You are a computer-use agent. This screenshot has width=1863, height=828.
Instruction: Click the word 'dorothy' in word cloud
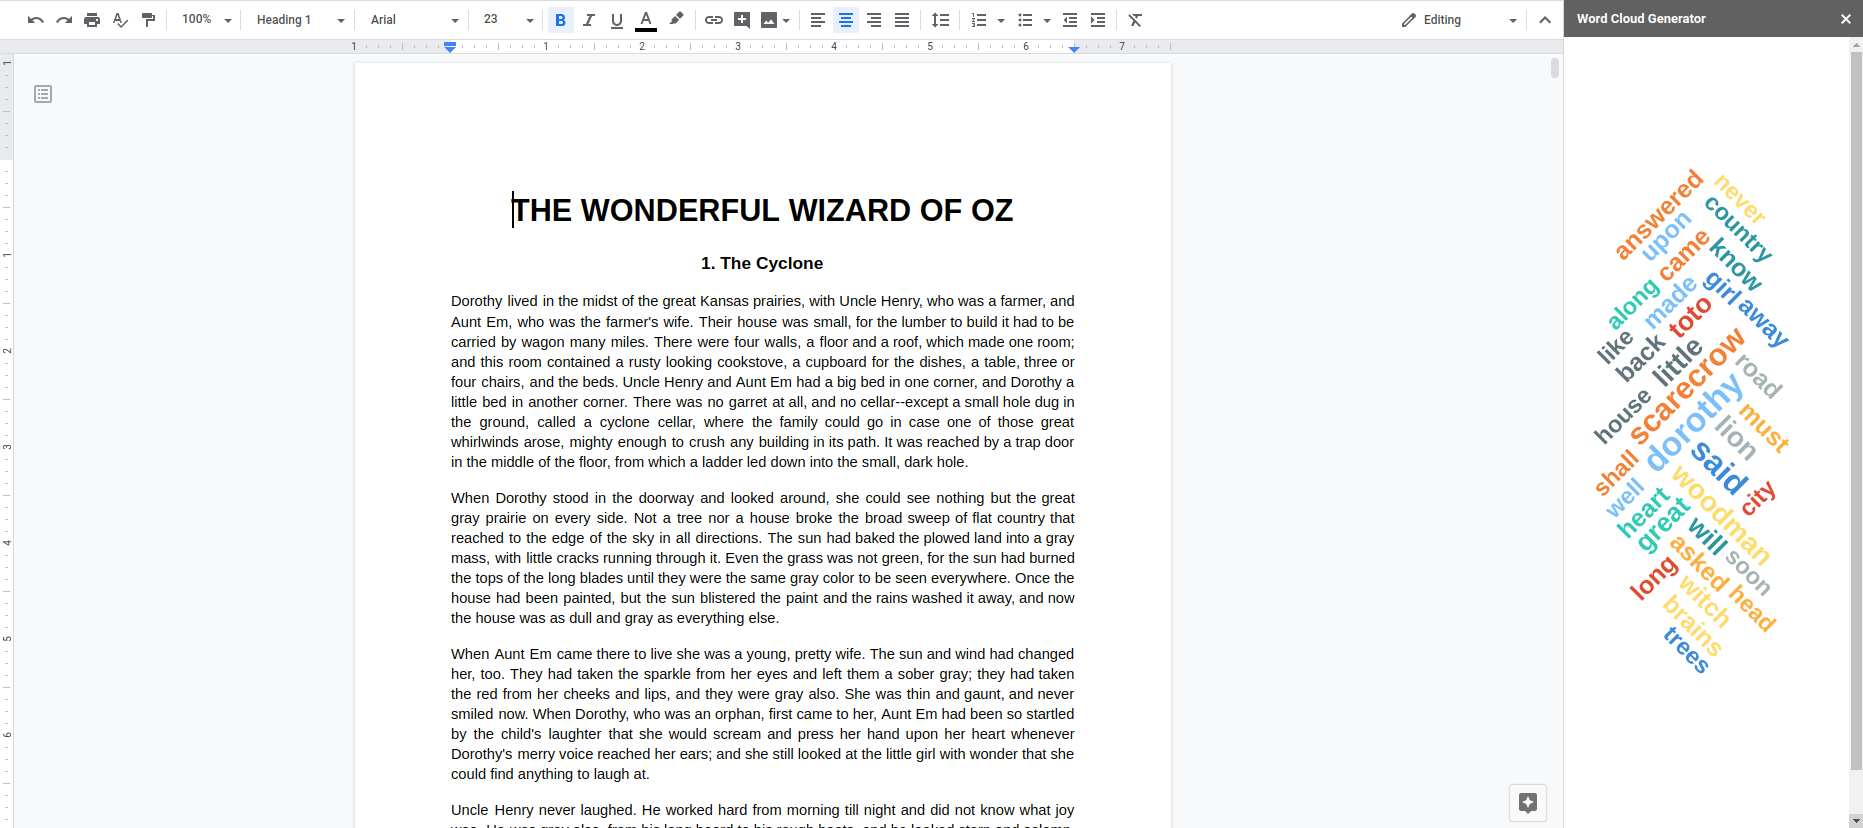pyautogui.click(x=1695, y=422)
